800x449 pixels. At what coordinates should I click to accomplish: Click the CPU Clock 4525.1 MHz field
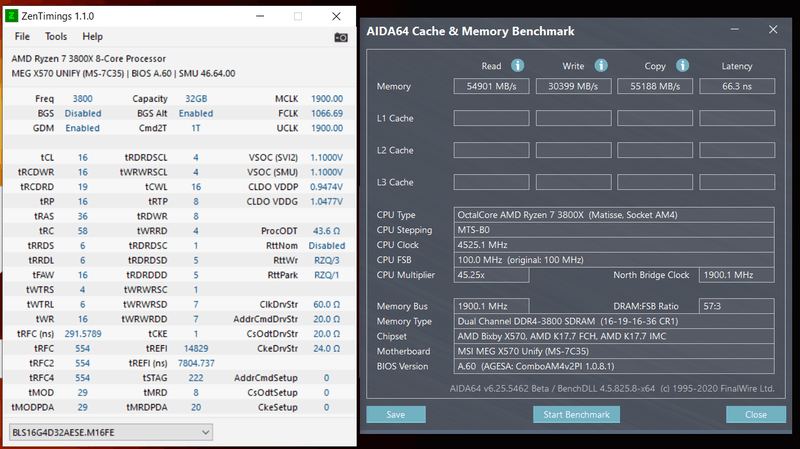click(x=614, y=245)
